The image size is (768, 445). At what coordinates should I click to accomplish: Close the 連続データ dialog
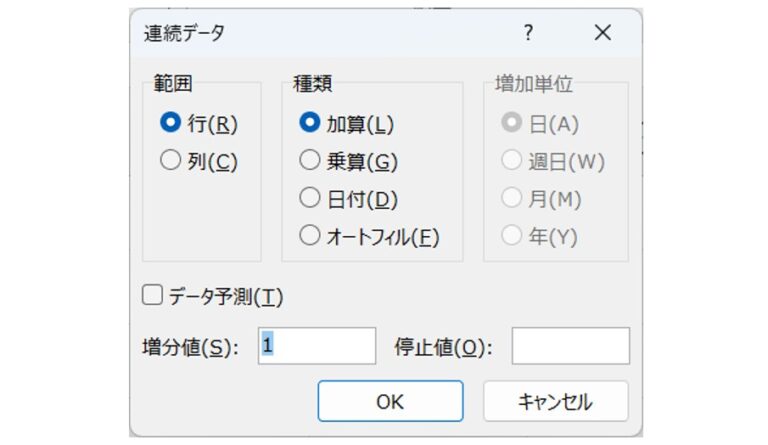pos(602,33)
